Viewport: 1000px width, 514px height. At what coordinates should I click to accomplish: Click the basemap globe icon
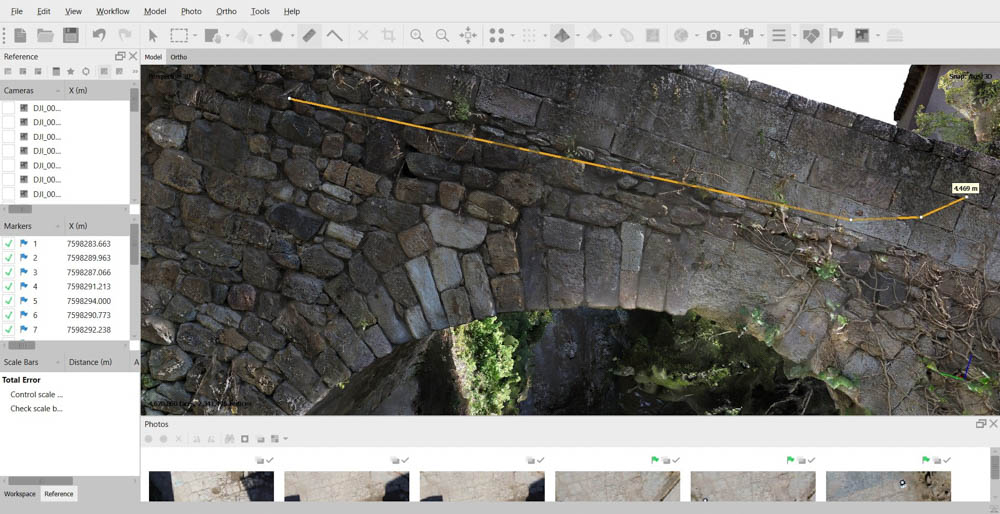[681, 36]
